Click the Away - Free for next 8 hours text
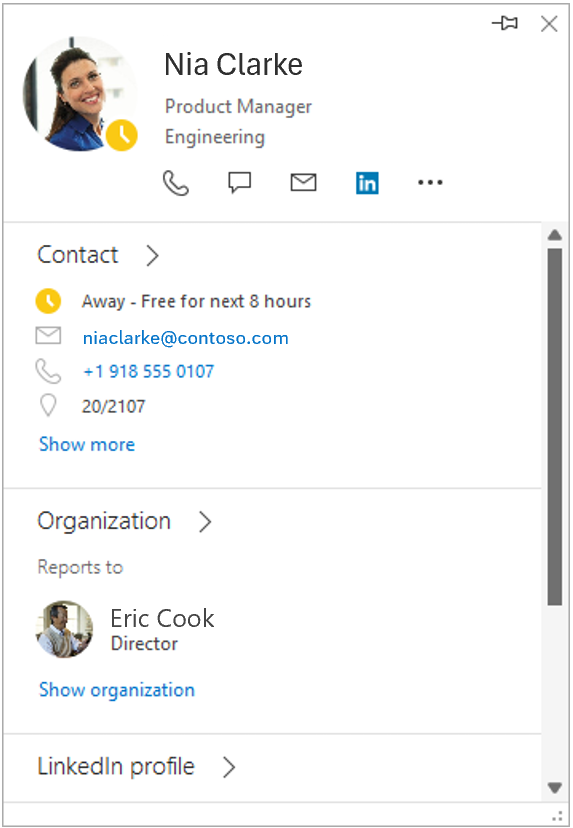Screen dimensions: 573x828 [196, 302]
